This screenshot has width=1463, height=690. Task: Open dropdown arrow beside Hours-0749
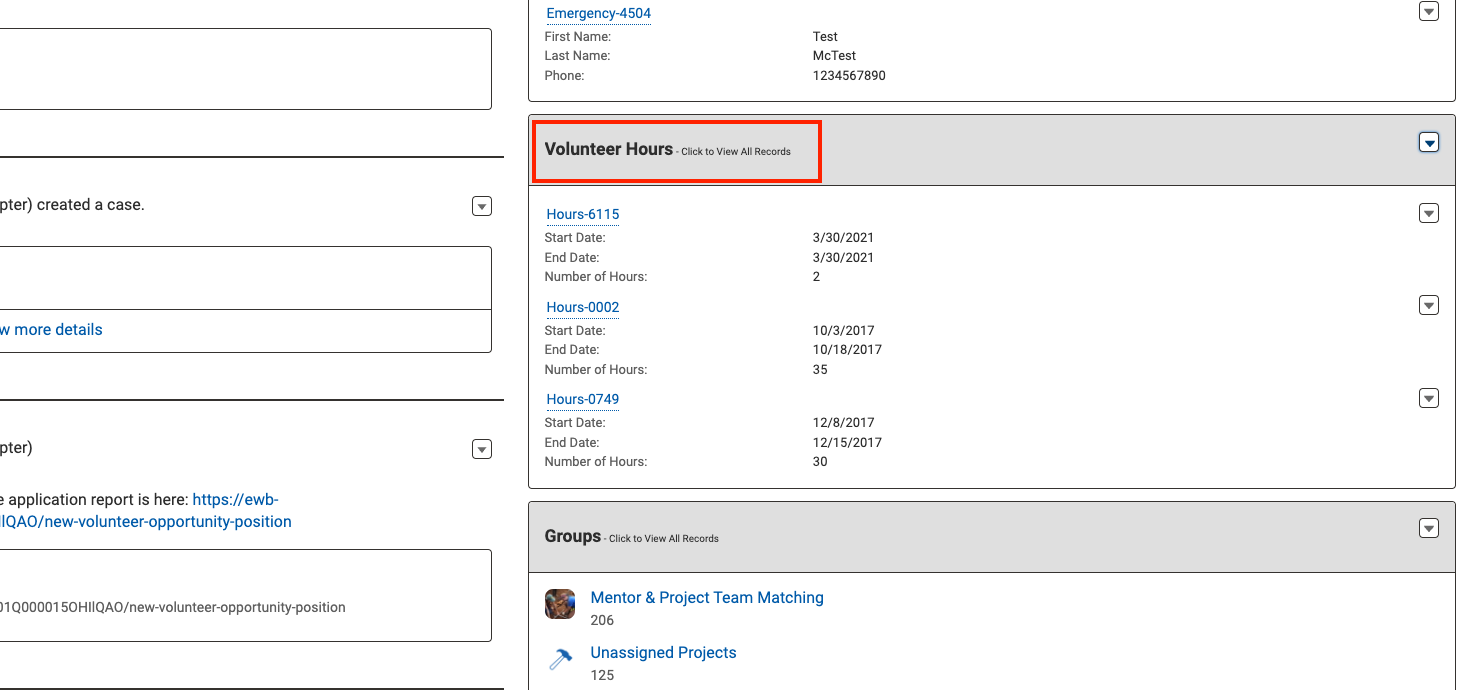point(1429,399)
